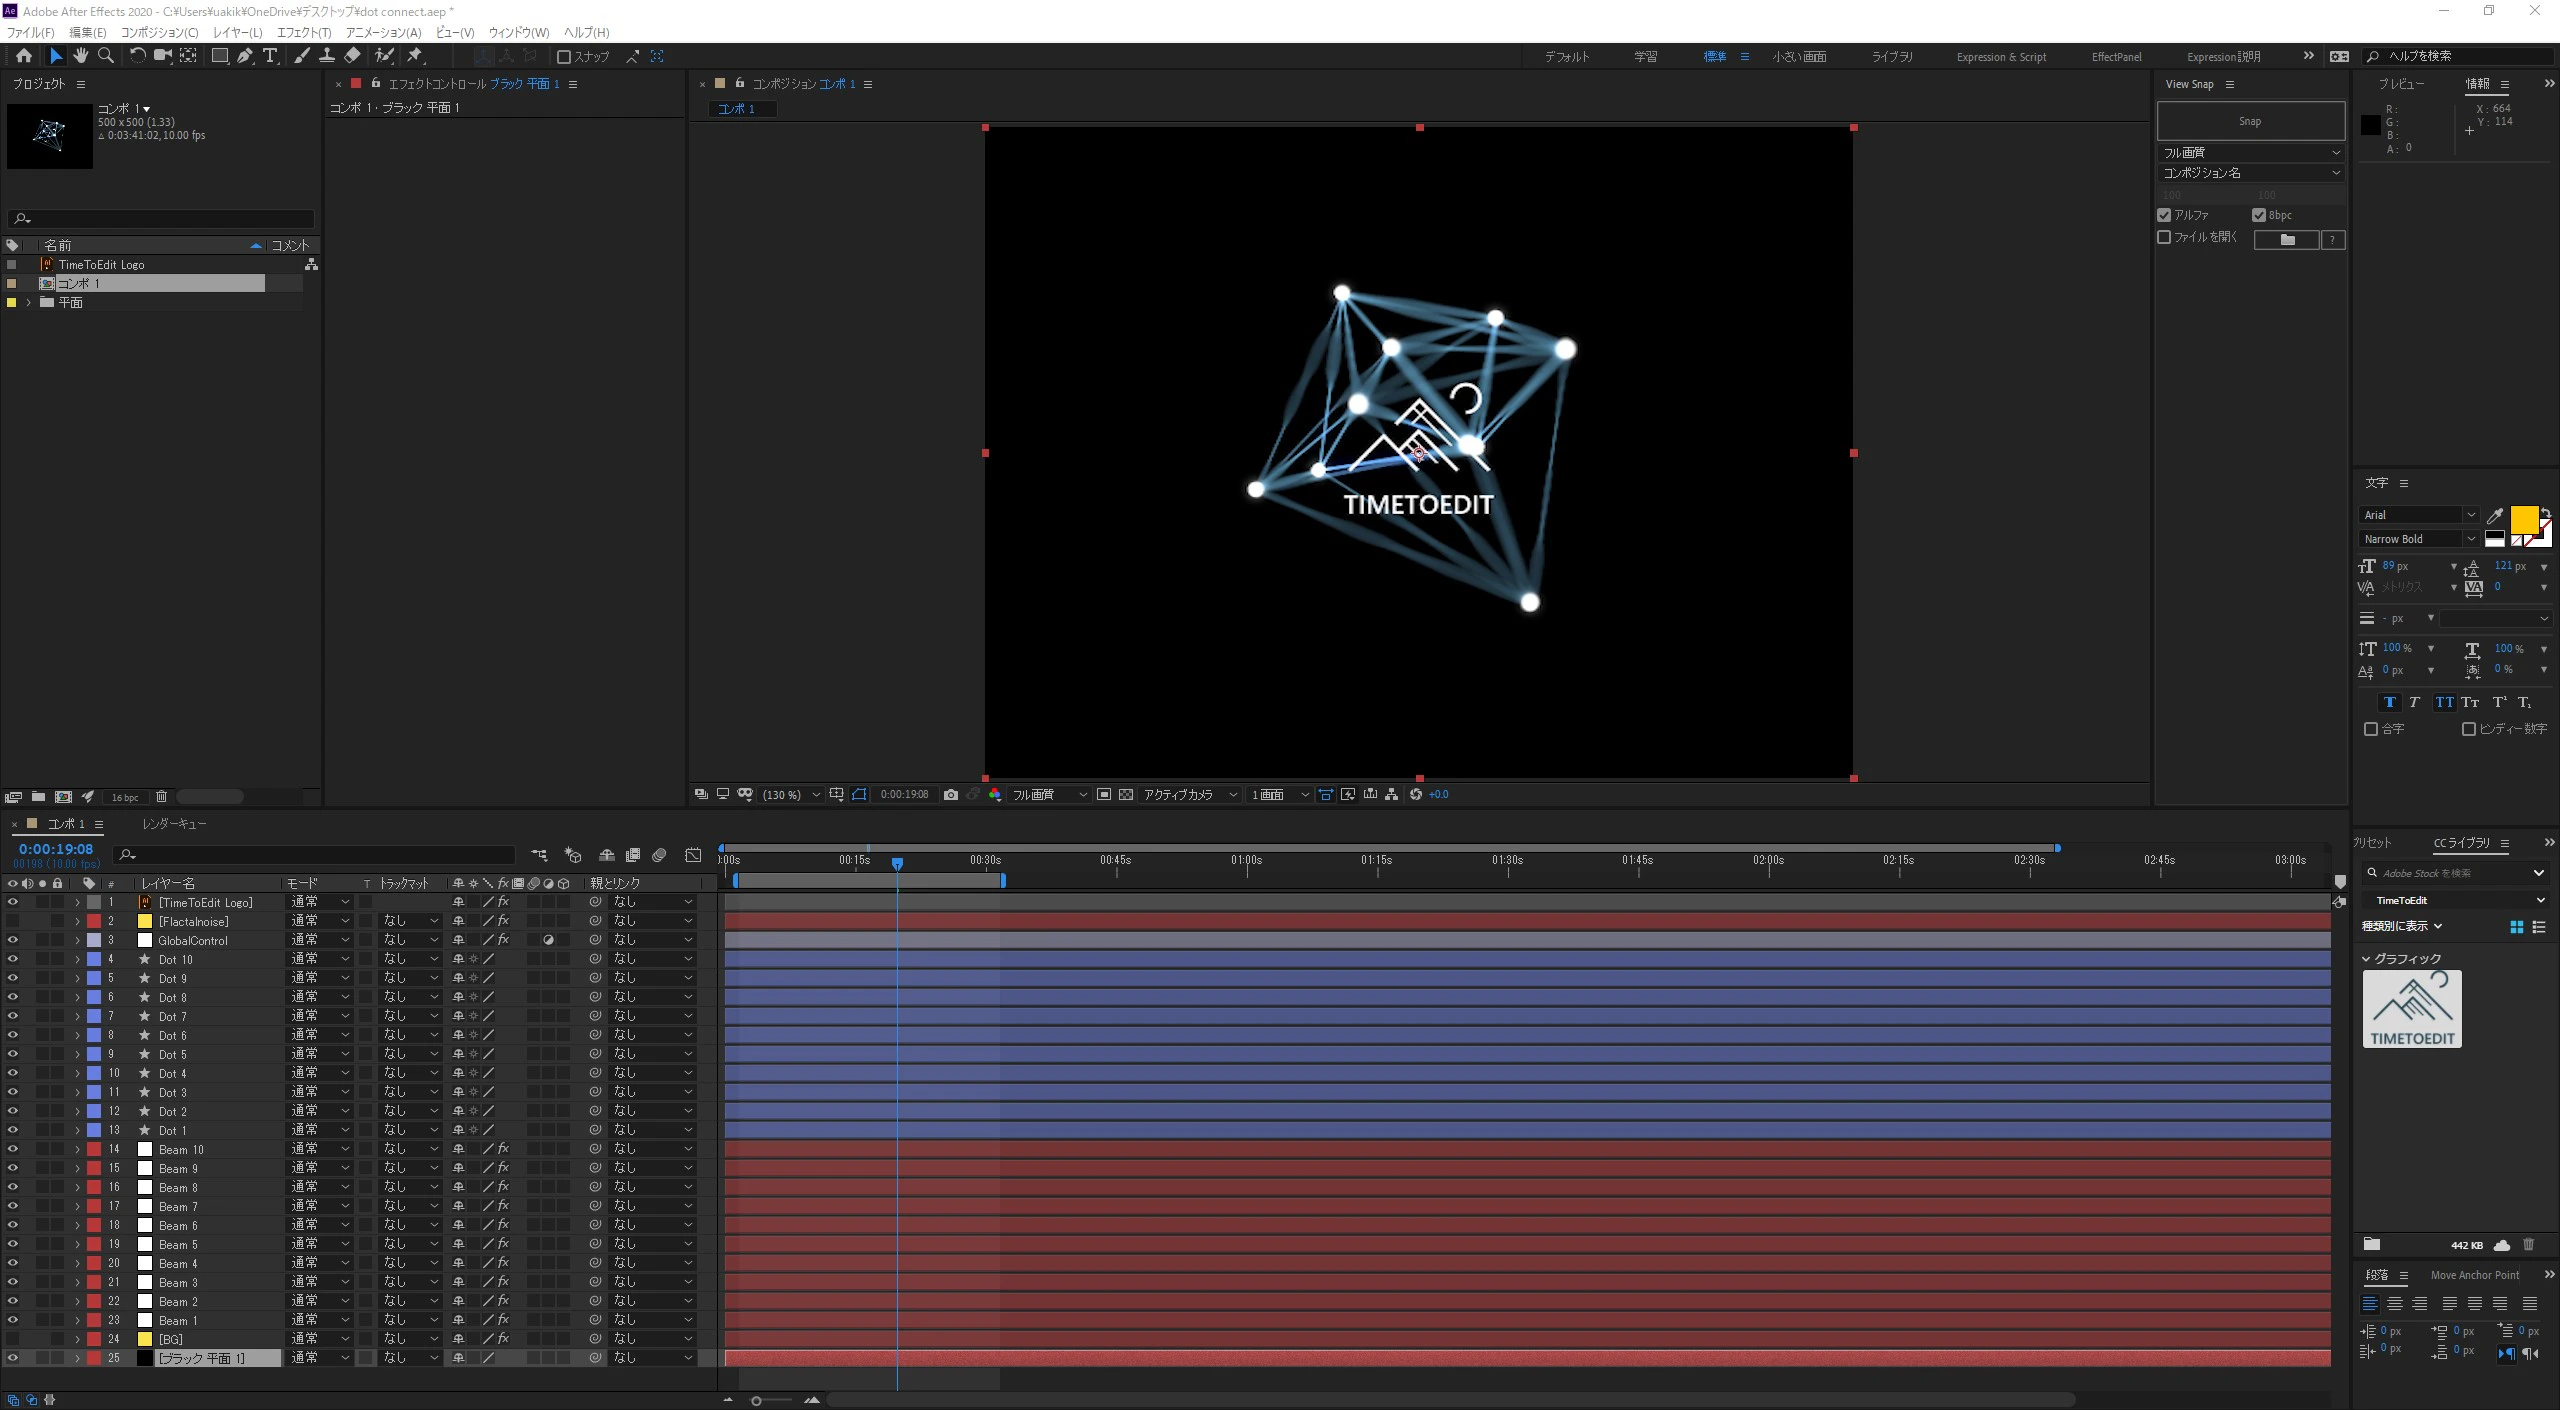The width and height of the screenshot is (2560, 1410).
Task: Toggle the transparency grid icon
Action: coord(1126,795)
